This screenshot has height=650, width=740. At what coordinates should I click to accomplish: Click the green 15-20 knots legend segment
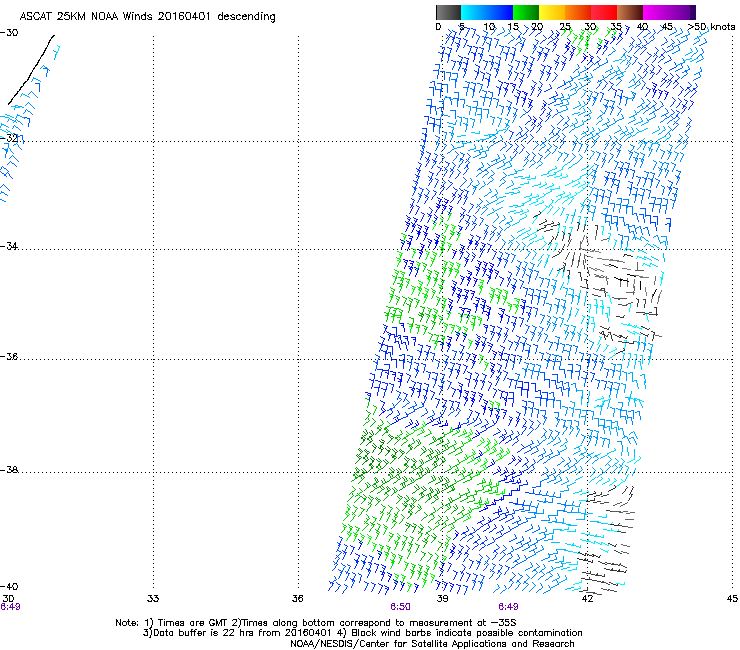526,12
